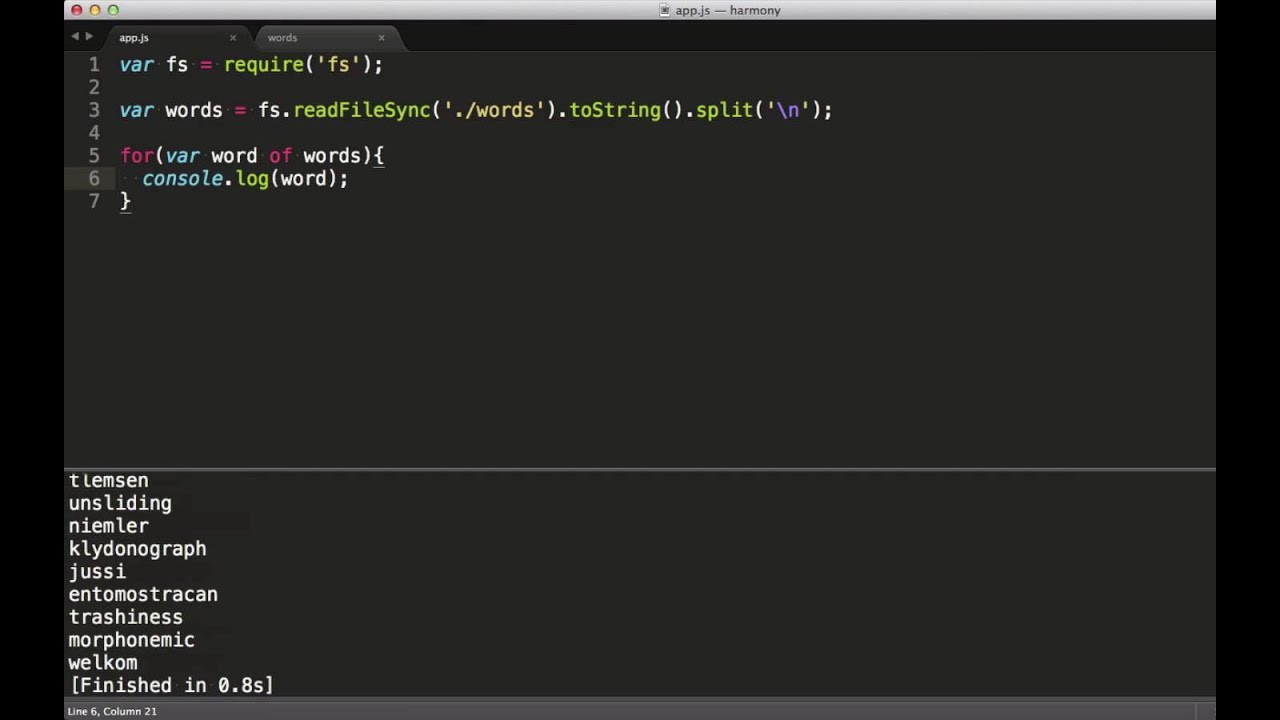This screenshot has width=1280, height=720.
Task: Click line number 1 in the gutter
Action: [x=94, y=64]
